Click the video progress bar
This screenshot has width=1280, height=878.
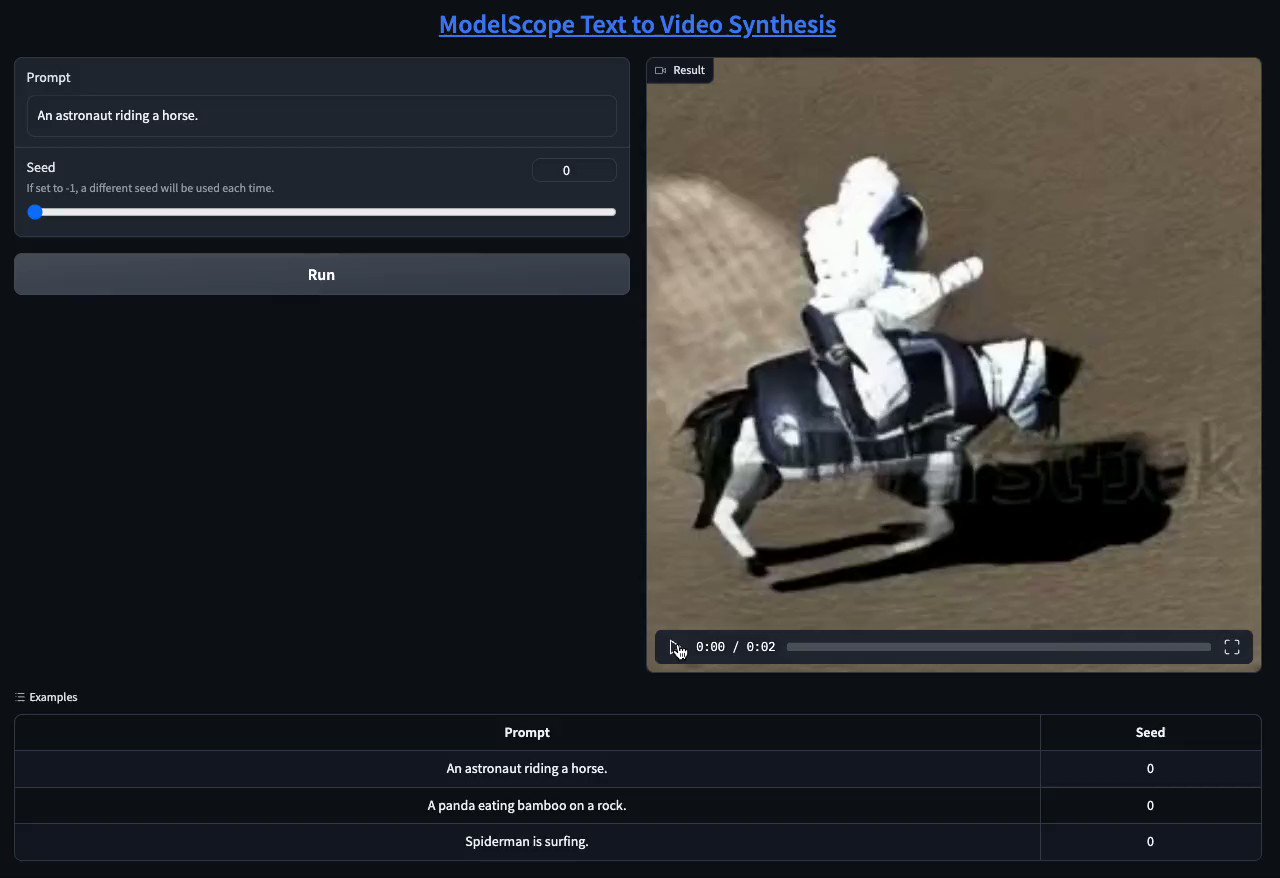[998, 647]
